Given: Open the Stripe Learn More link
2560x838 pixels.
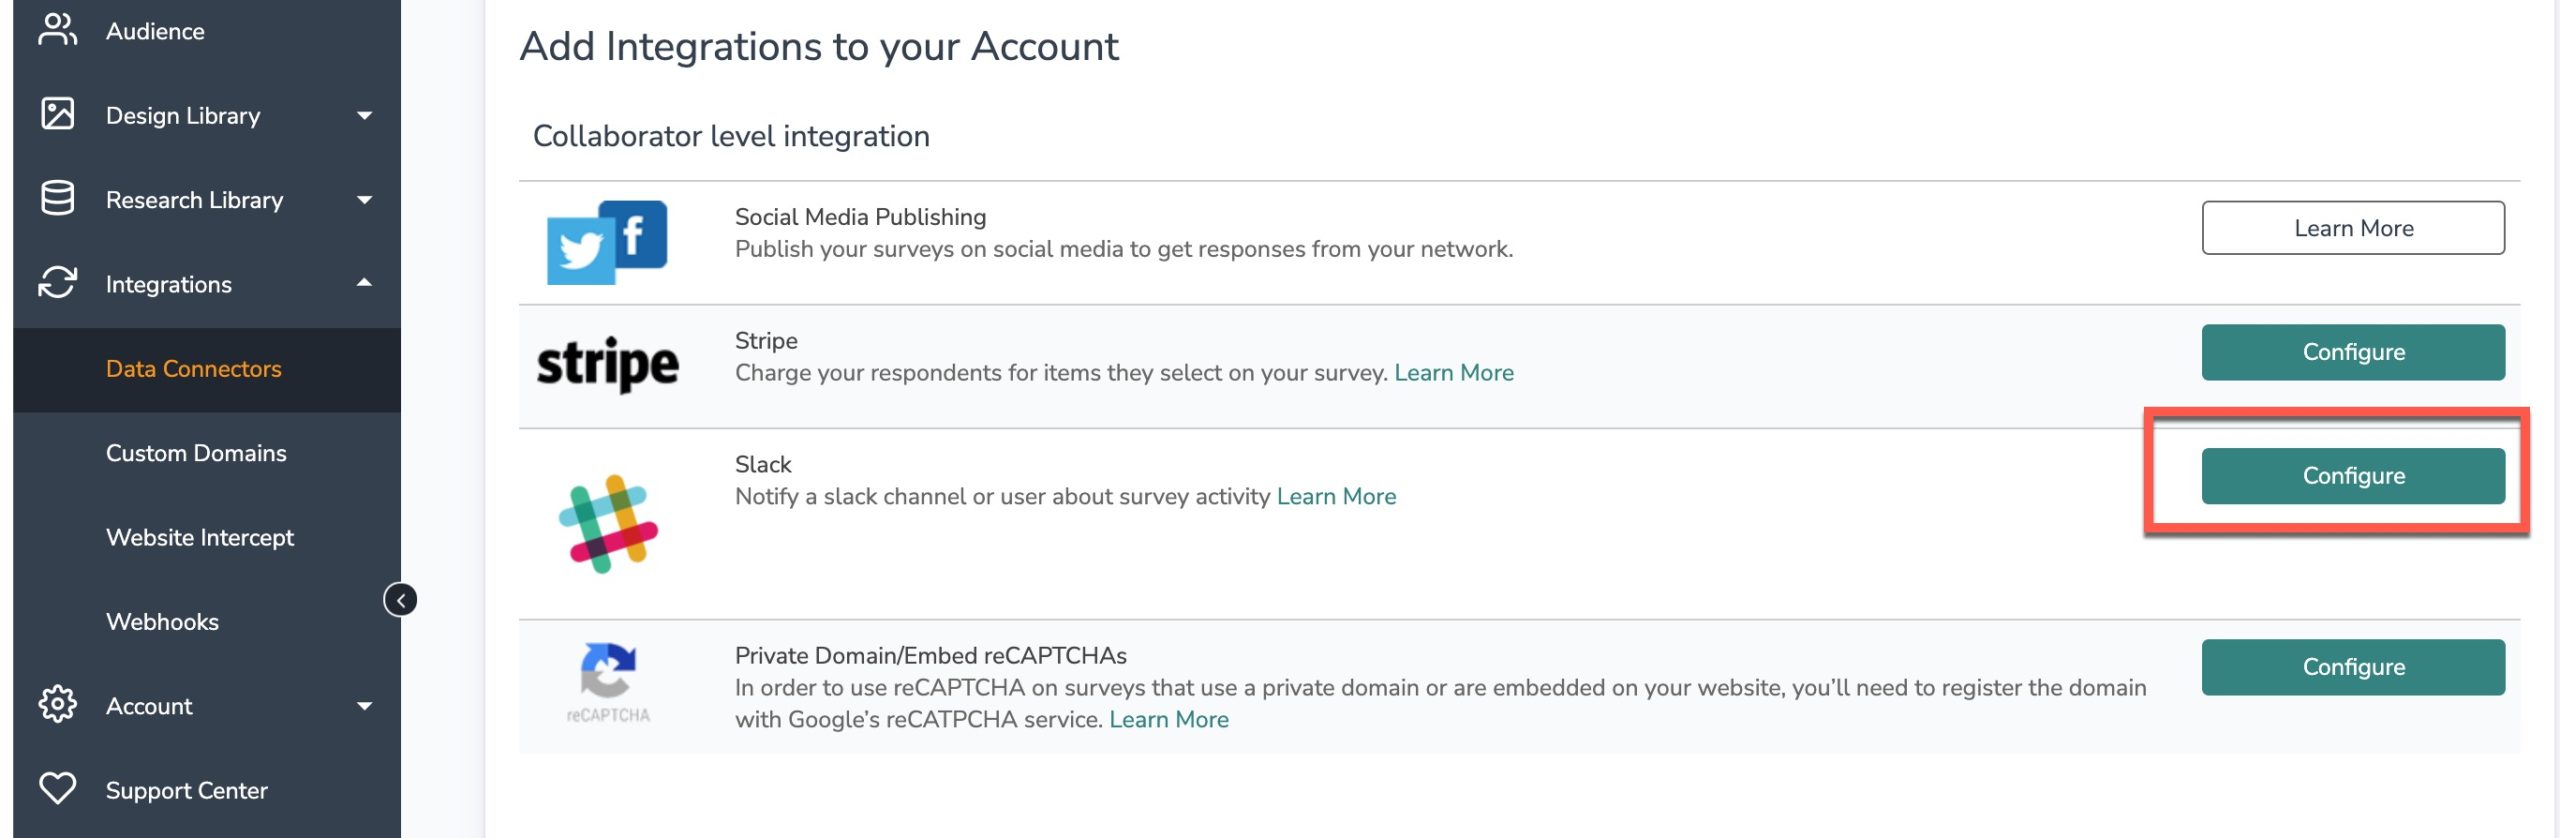Looking at the screenshot, I should 1453,373.
